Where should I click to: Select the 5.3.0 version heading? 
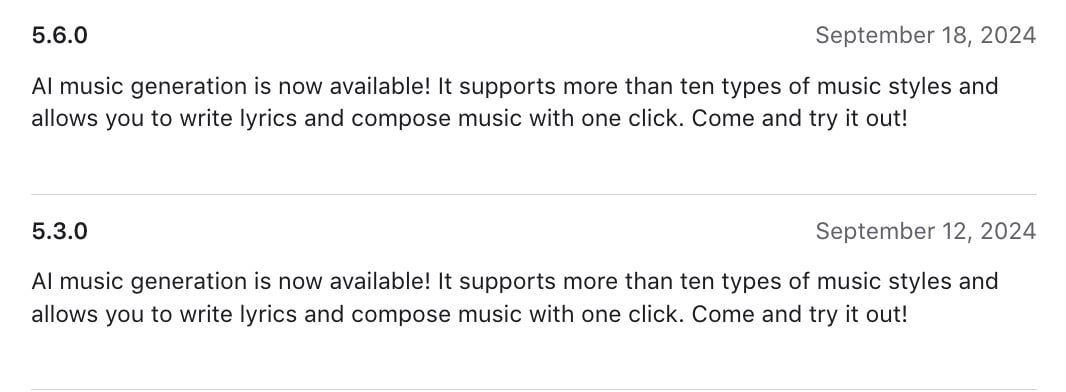click(59, 231)
